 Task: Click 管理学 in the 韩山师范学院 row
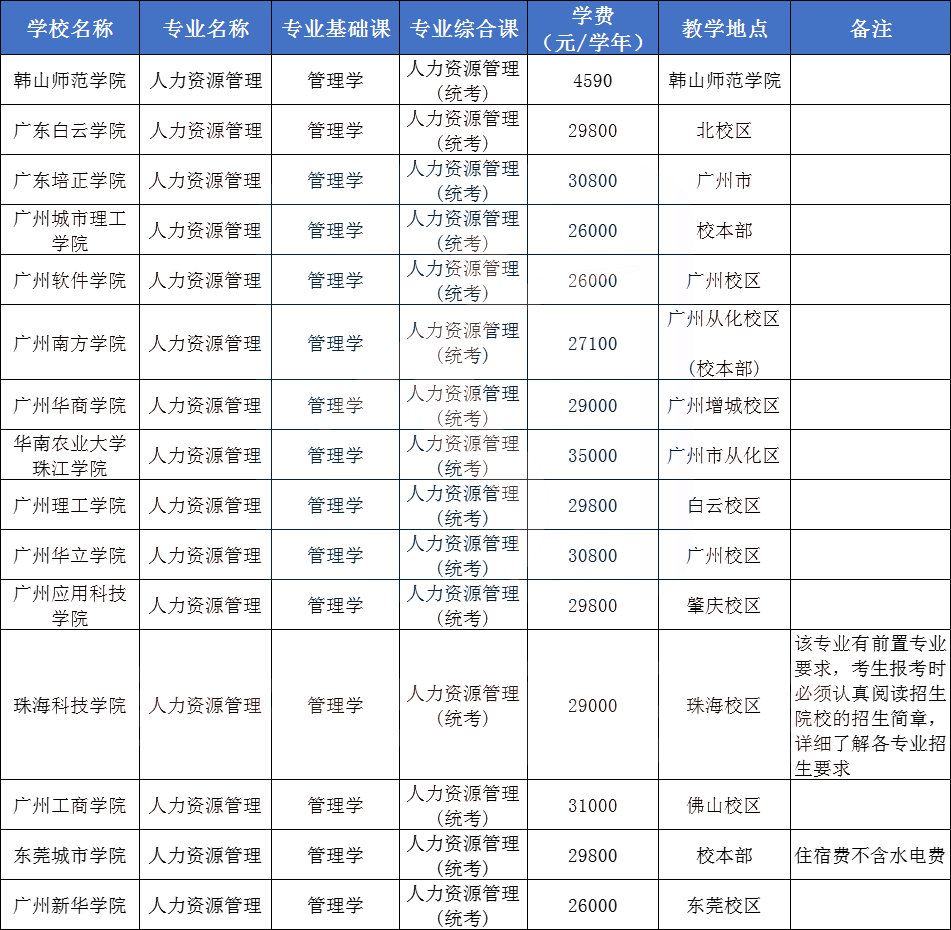click(335, 81)
